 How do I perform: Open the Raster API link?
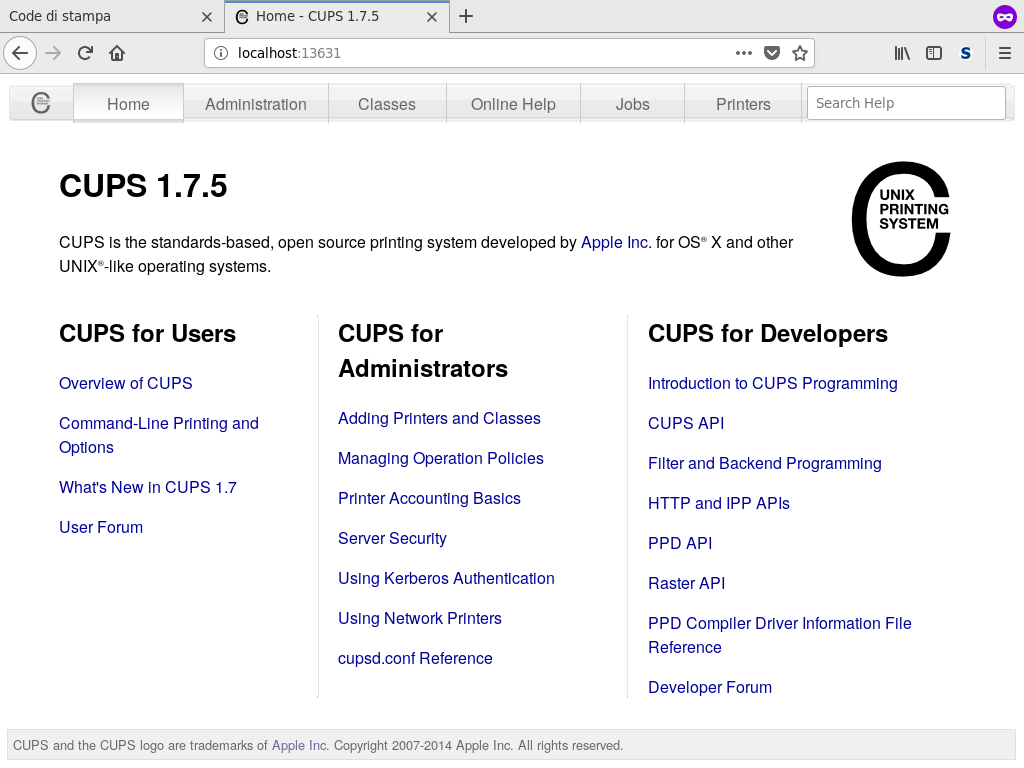point(686,583)
